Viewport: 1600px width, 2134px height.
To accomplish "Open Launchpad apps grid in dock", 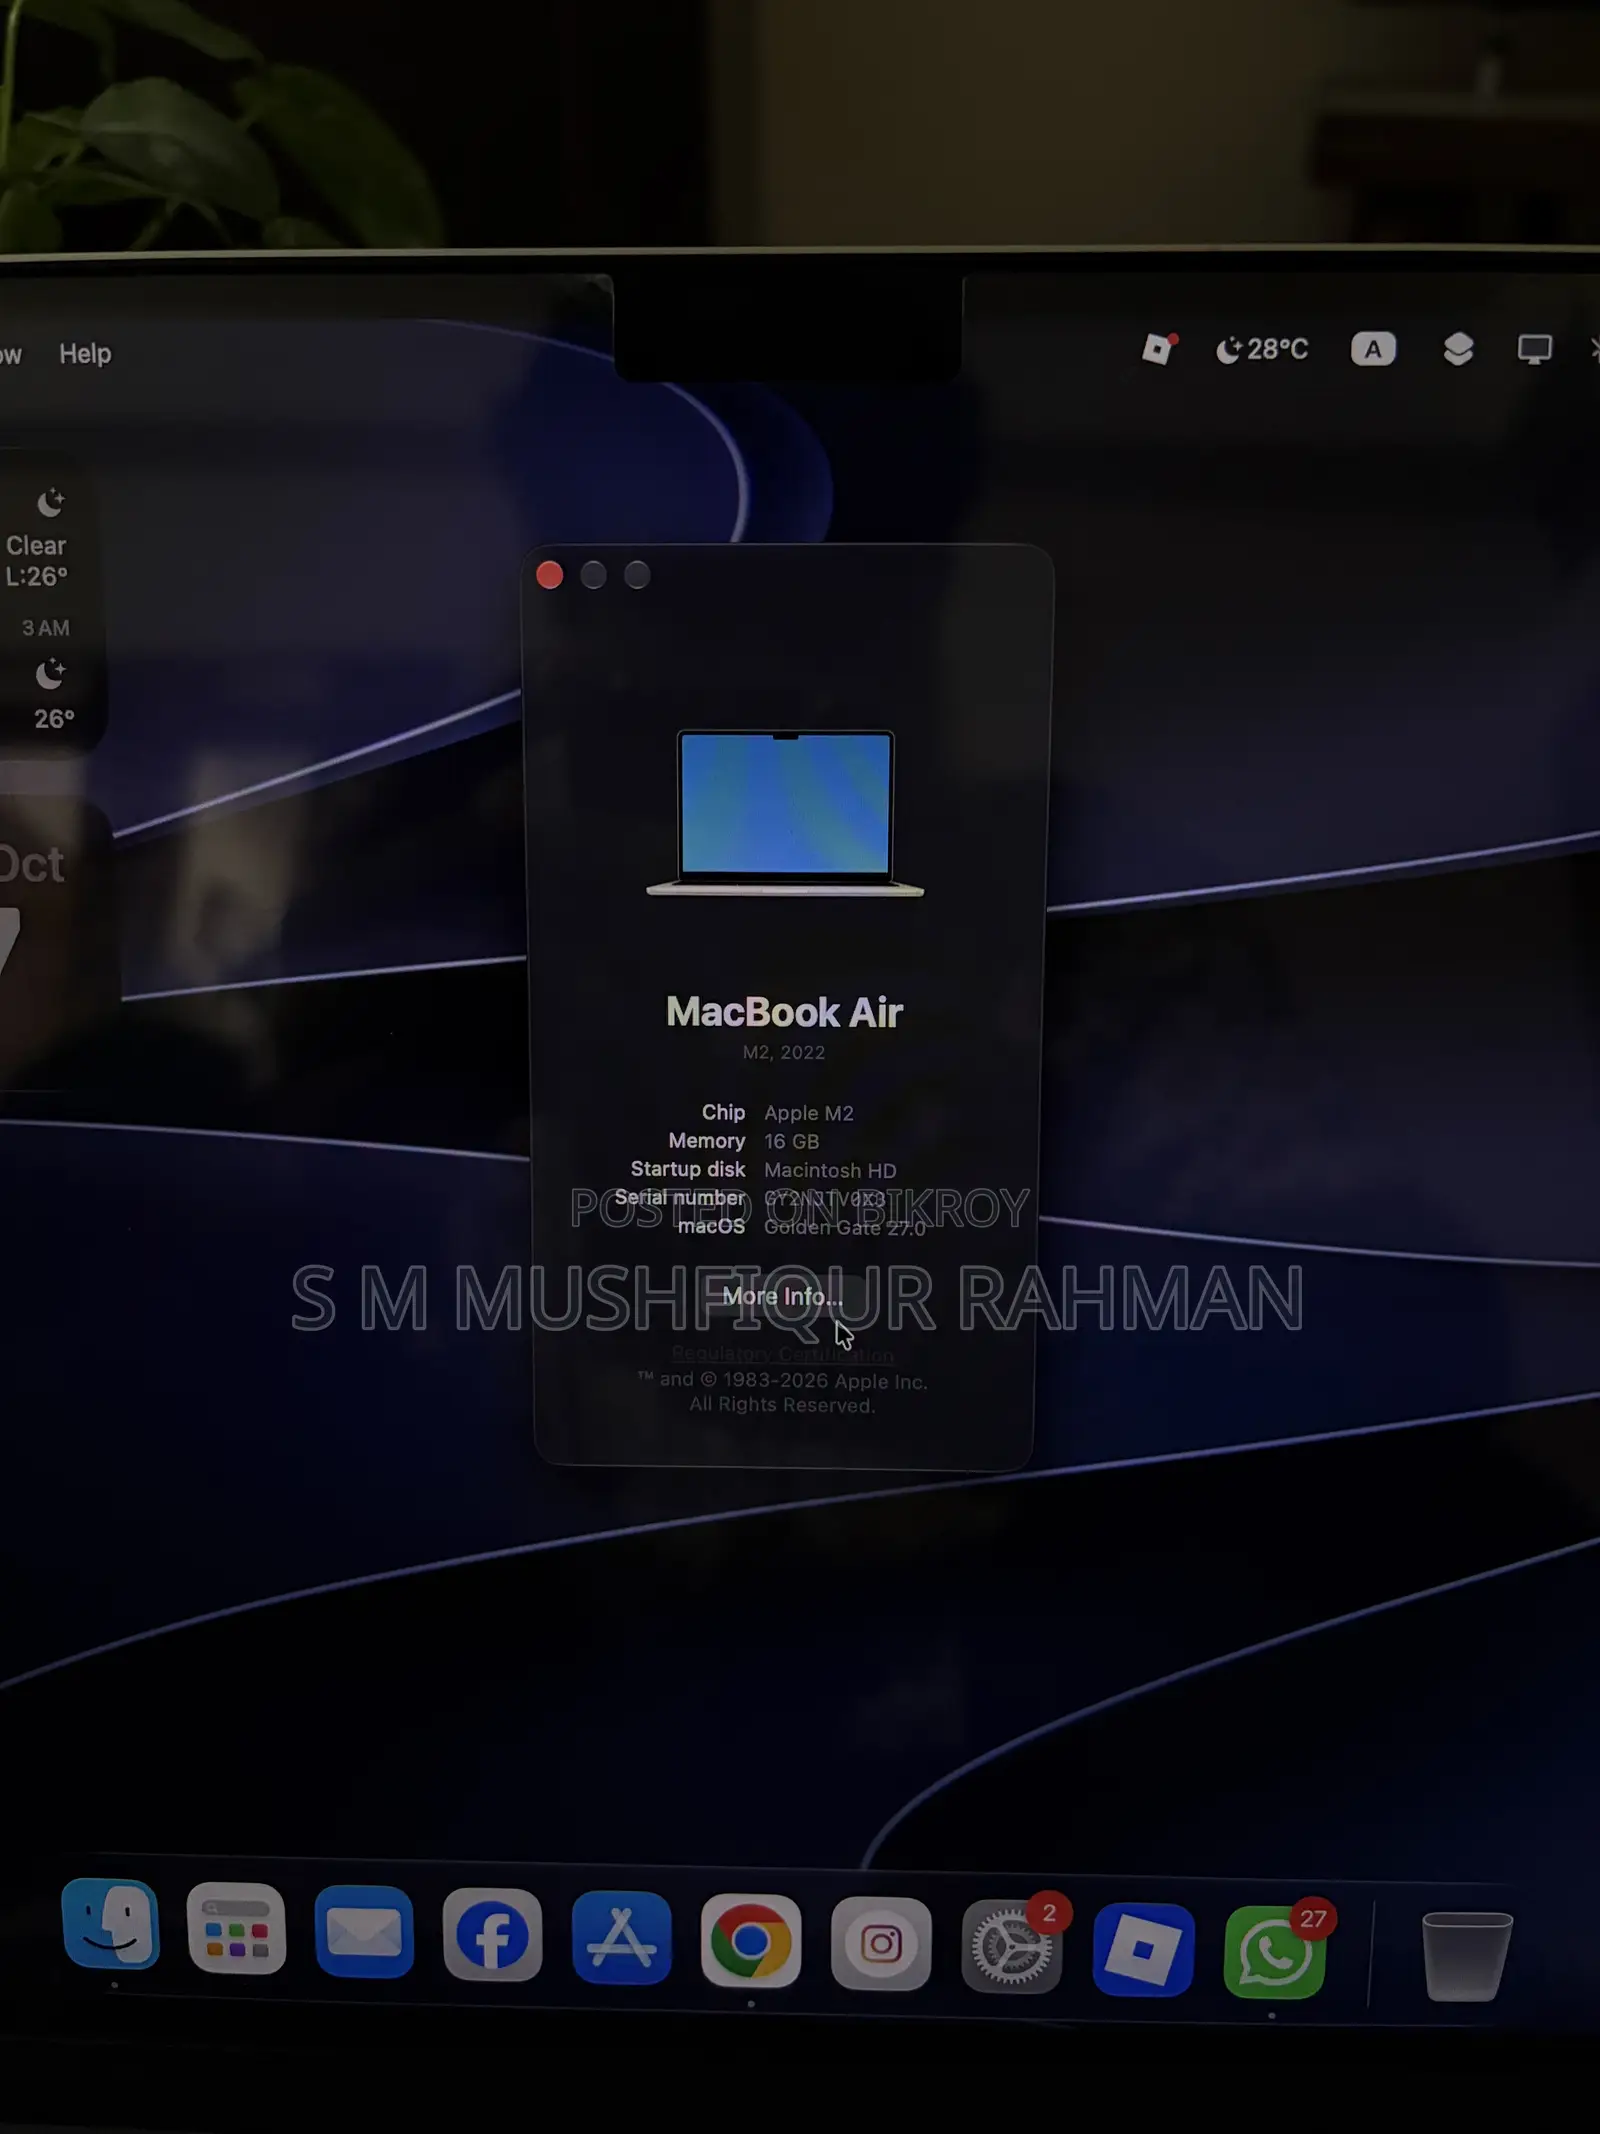I will coord(236,1929).
